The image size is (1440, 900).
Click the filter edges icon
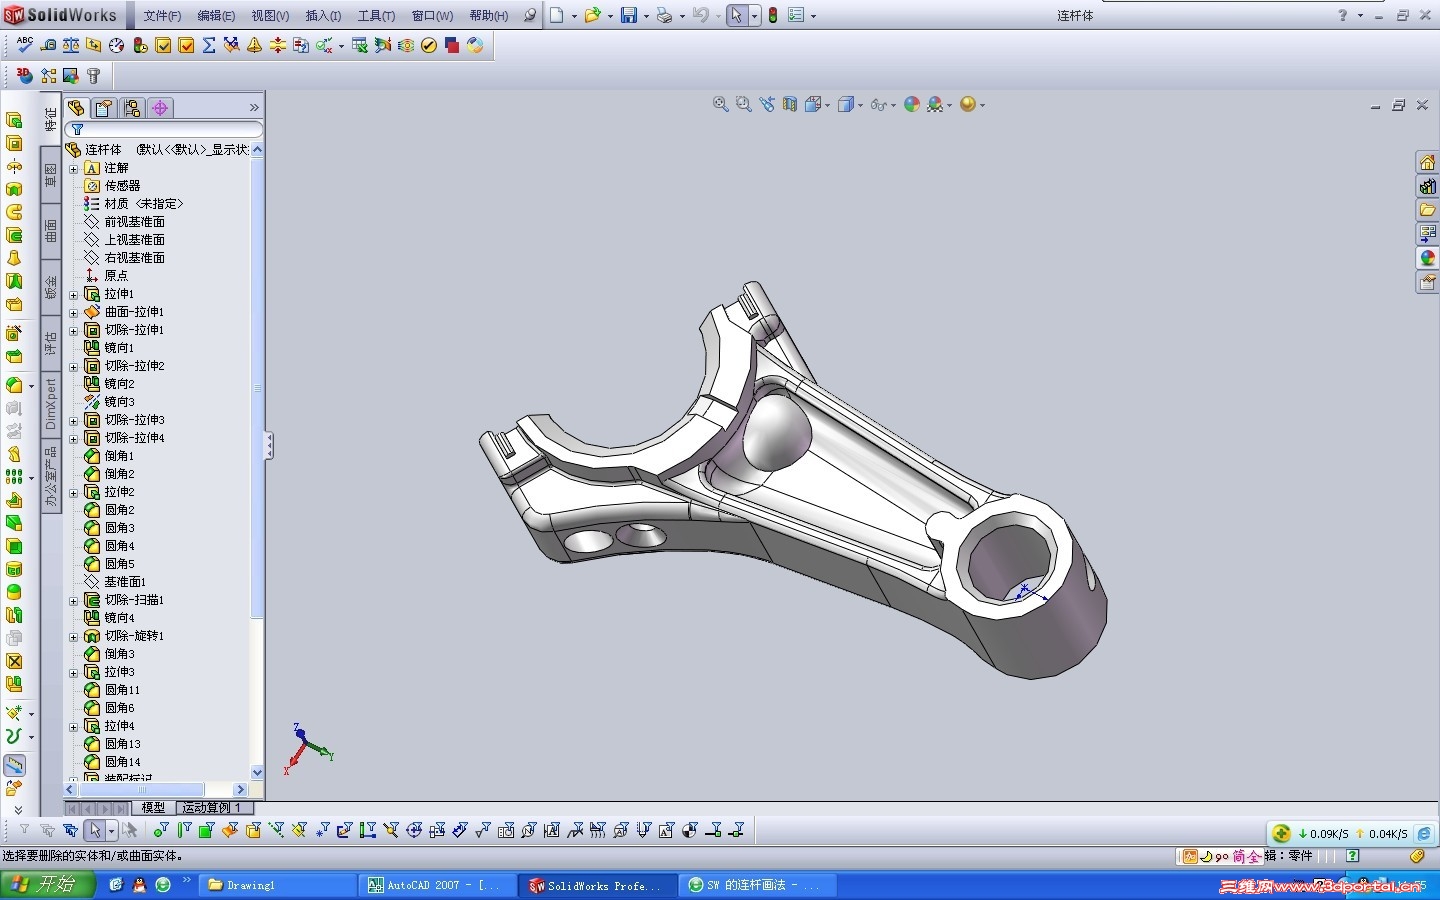coord(184,830)
